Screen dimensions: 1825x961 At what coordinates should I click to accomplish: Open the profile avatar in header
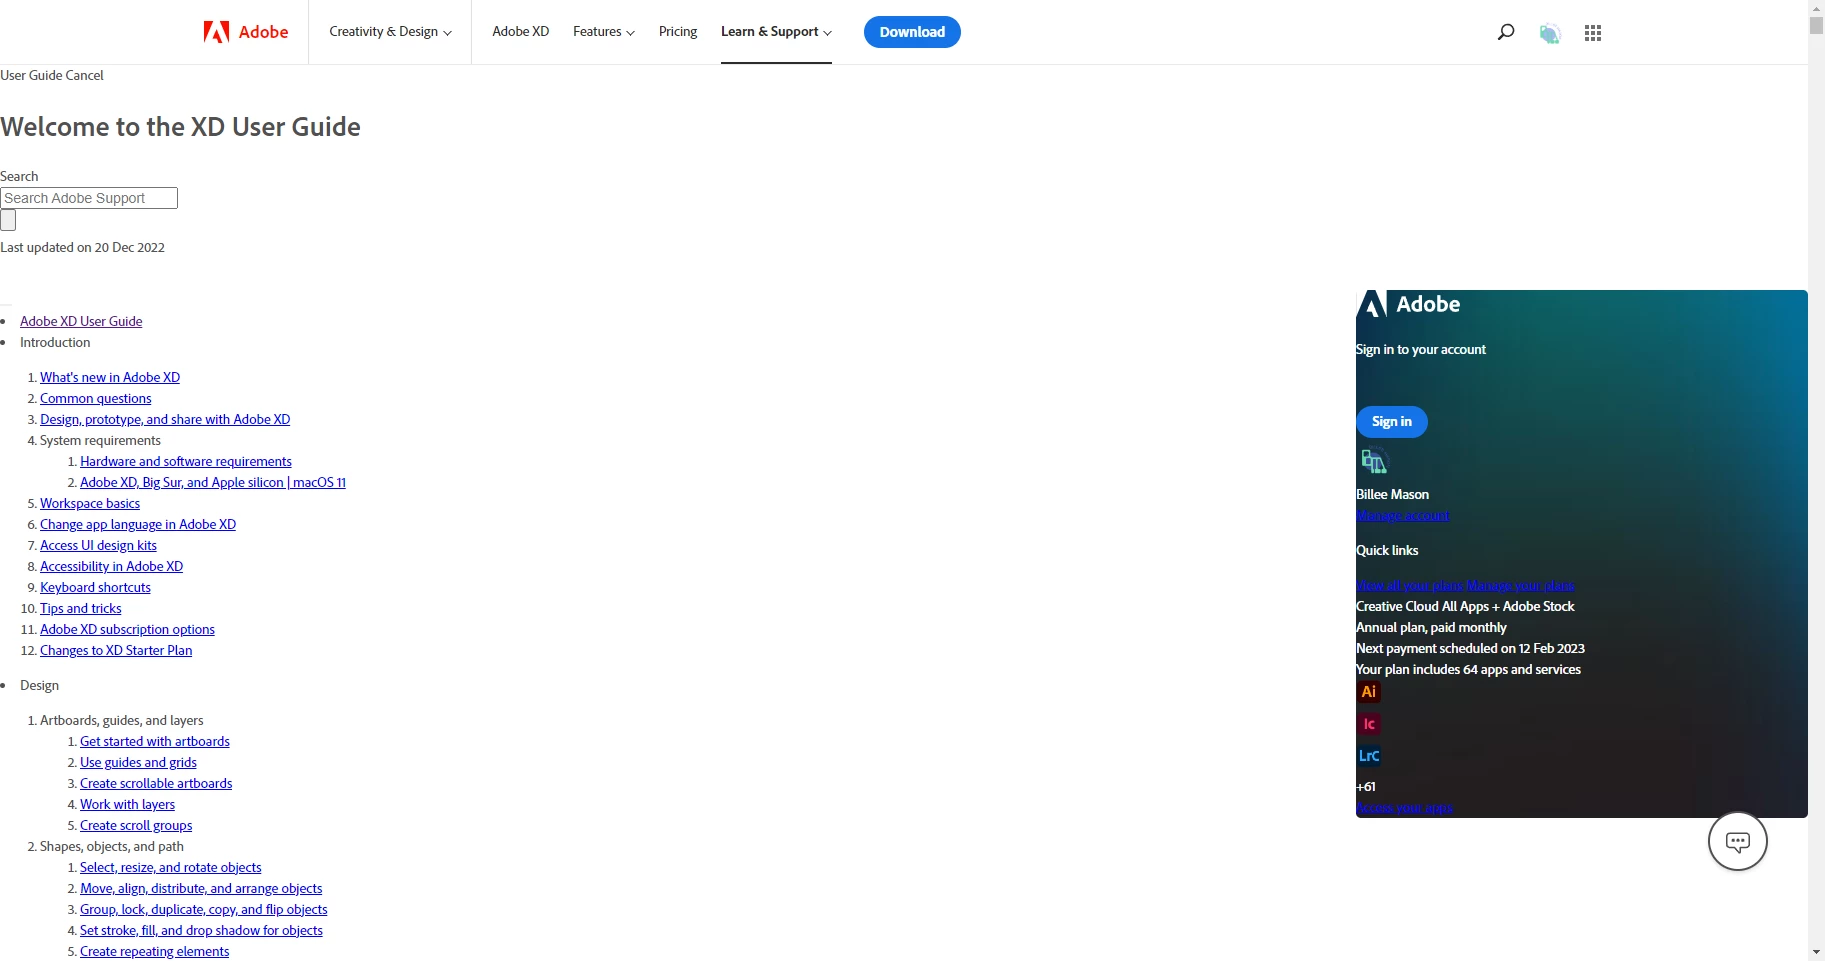pos(1550,33)
